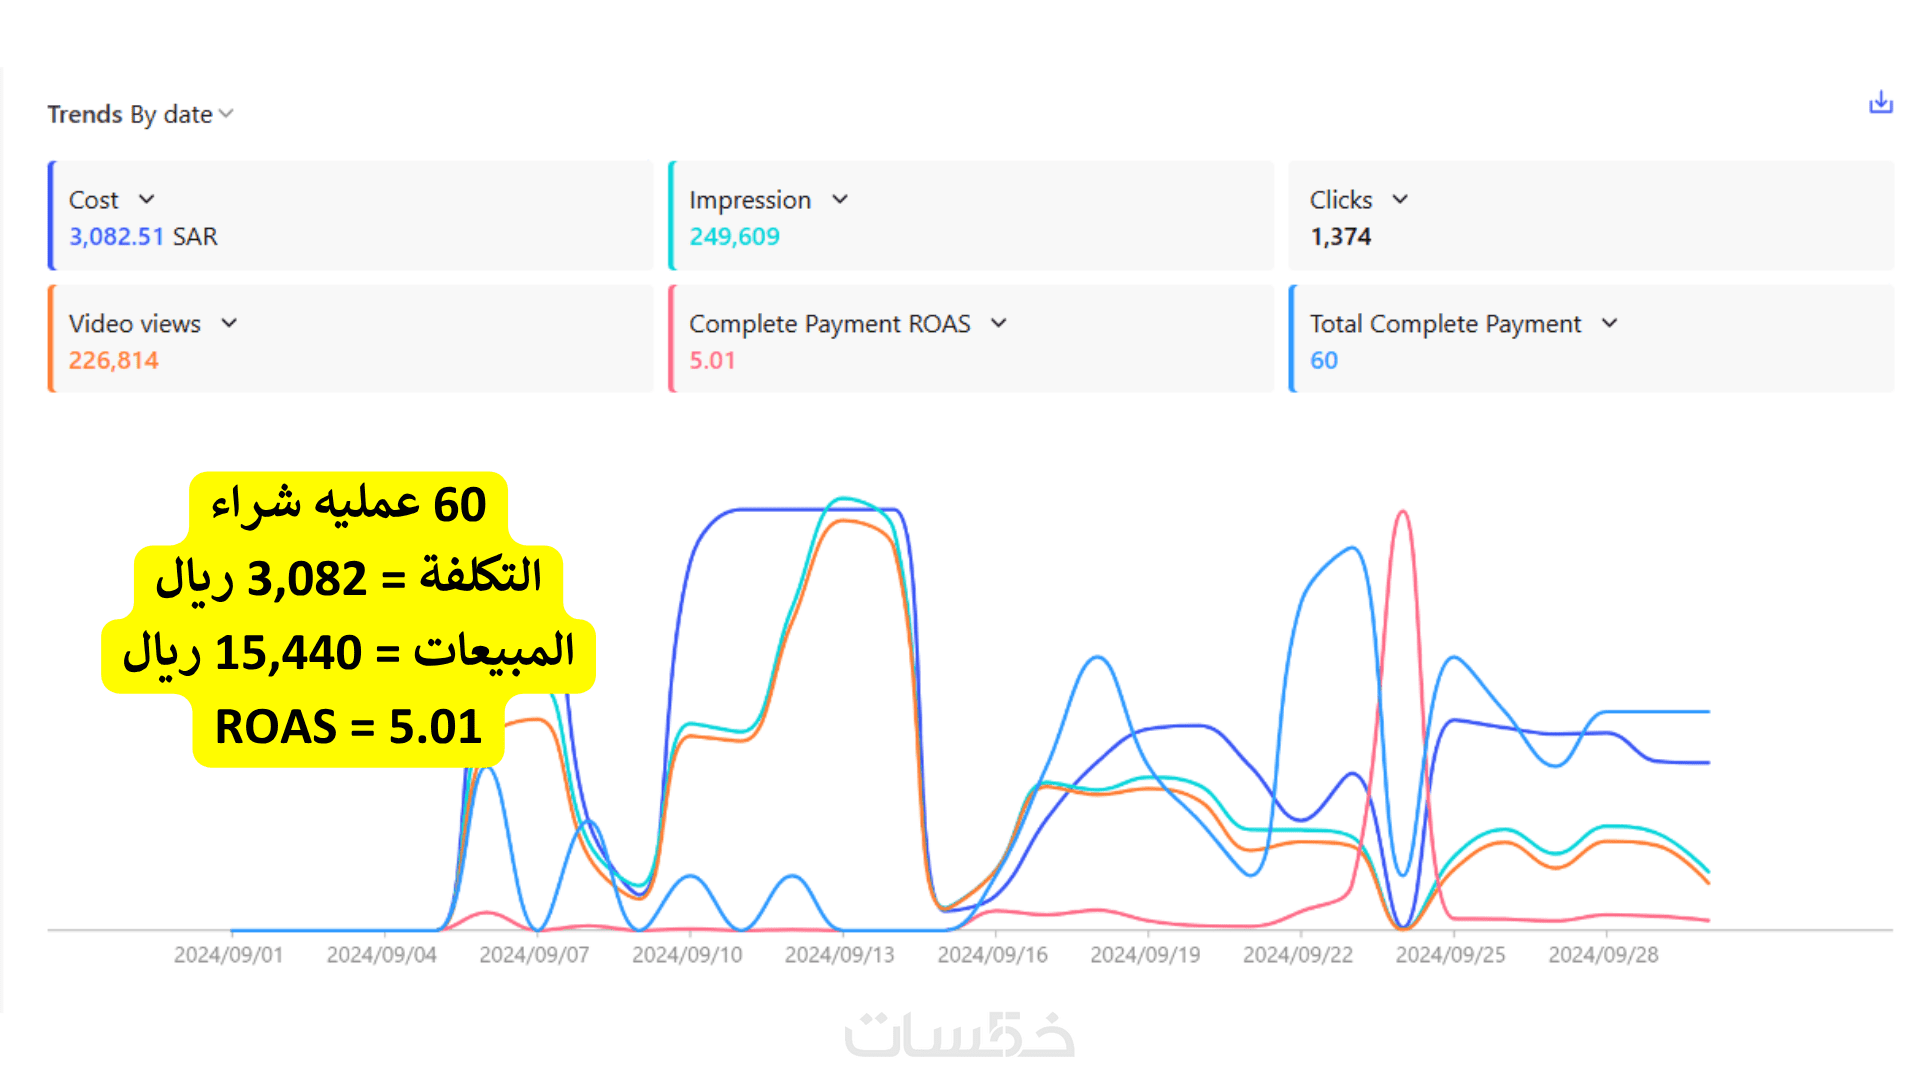1920x1080 pixels.
Task: Click the 2024/09/28 axis date label
Action: [1603, 955]
